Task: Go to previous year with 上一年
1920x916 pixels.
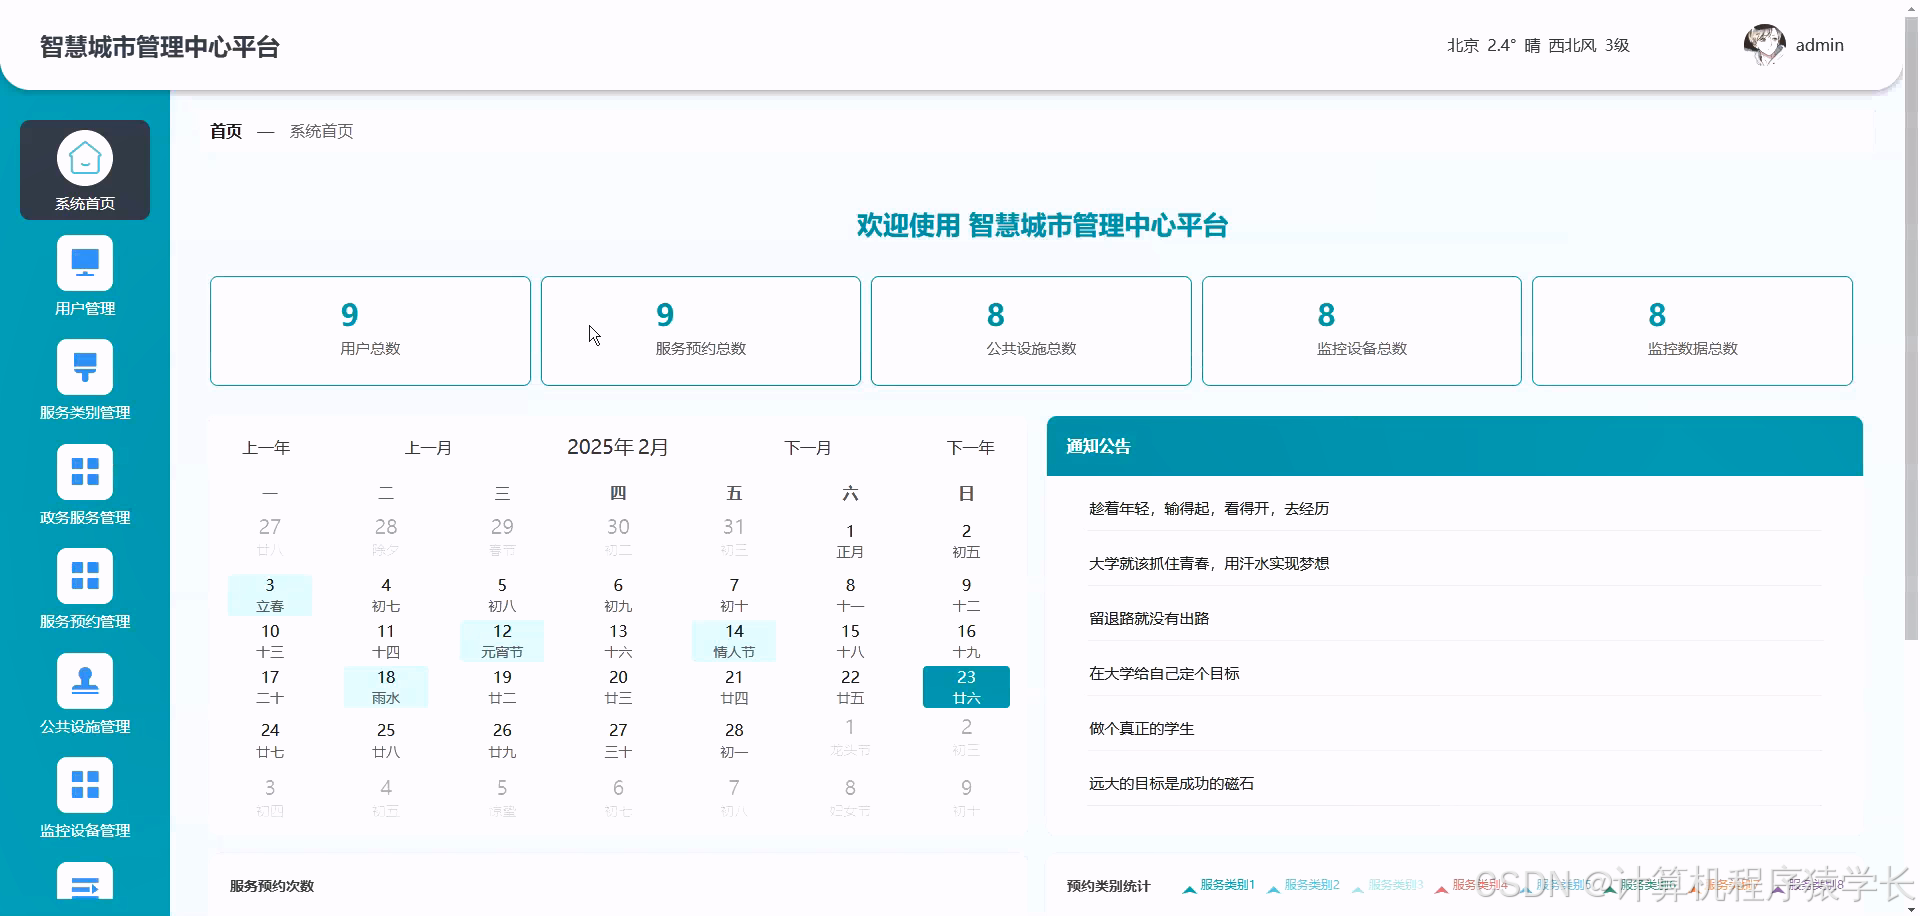Action: (x=266, y=447)
